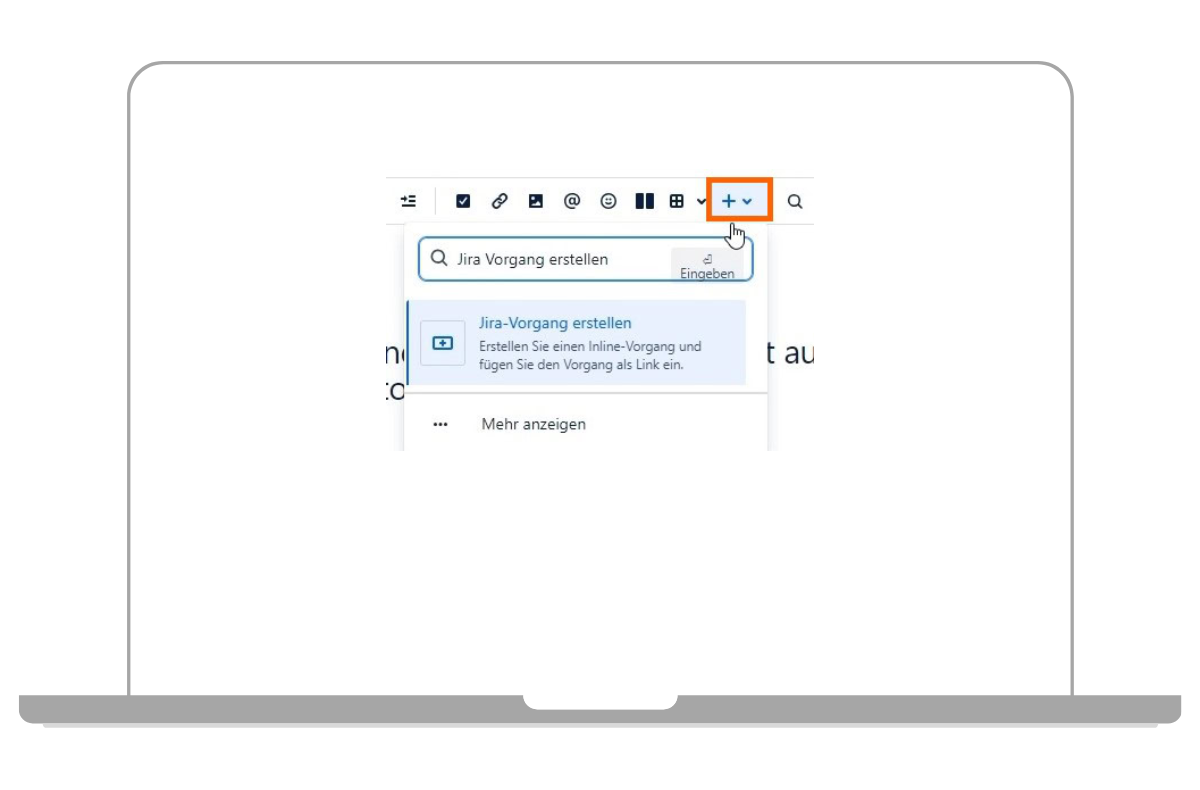1200x790 pixels.
Task: Insert an image from the toolbar
Action: tap(534, 200)
